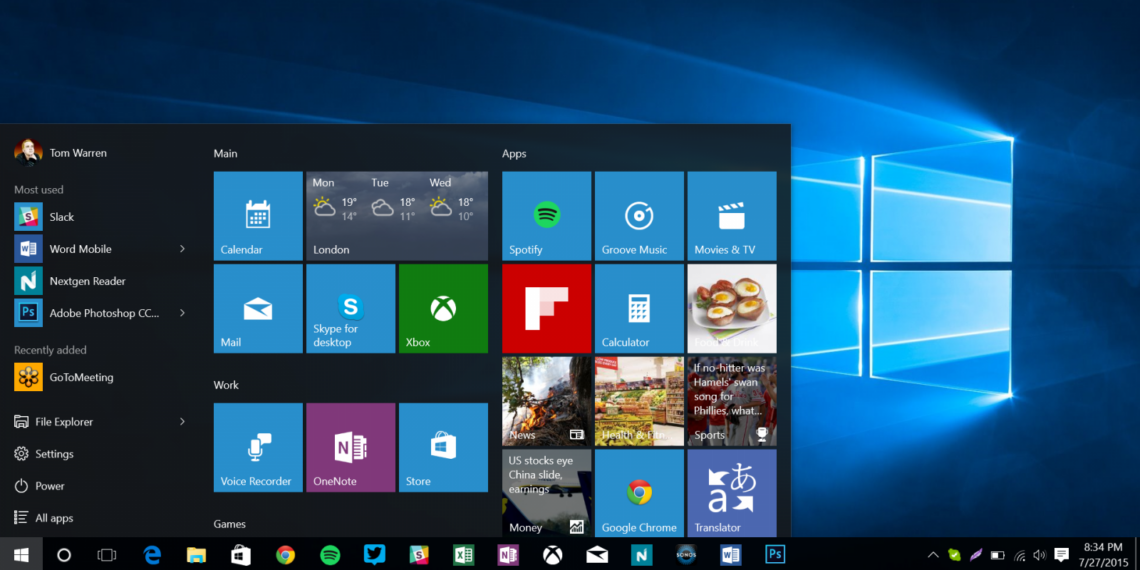1140x570 pixels.
Task: Click the All apps button
Action: (x=54, y=518)
